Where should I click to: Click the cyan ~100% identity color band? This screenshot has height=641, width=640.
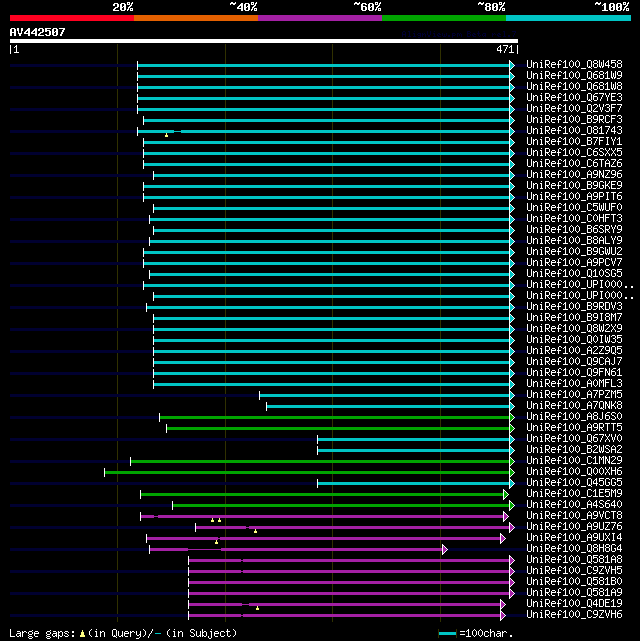tap(568, 18)
